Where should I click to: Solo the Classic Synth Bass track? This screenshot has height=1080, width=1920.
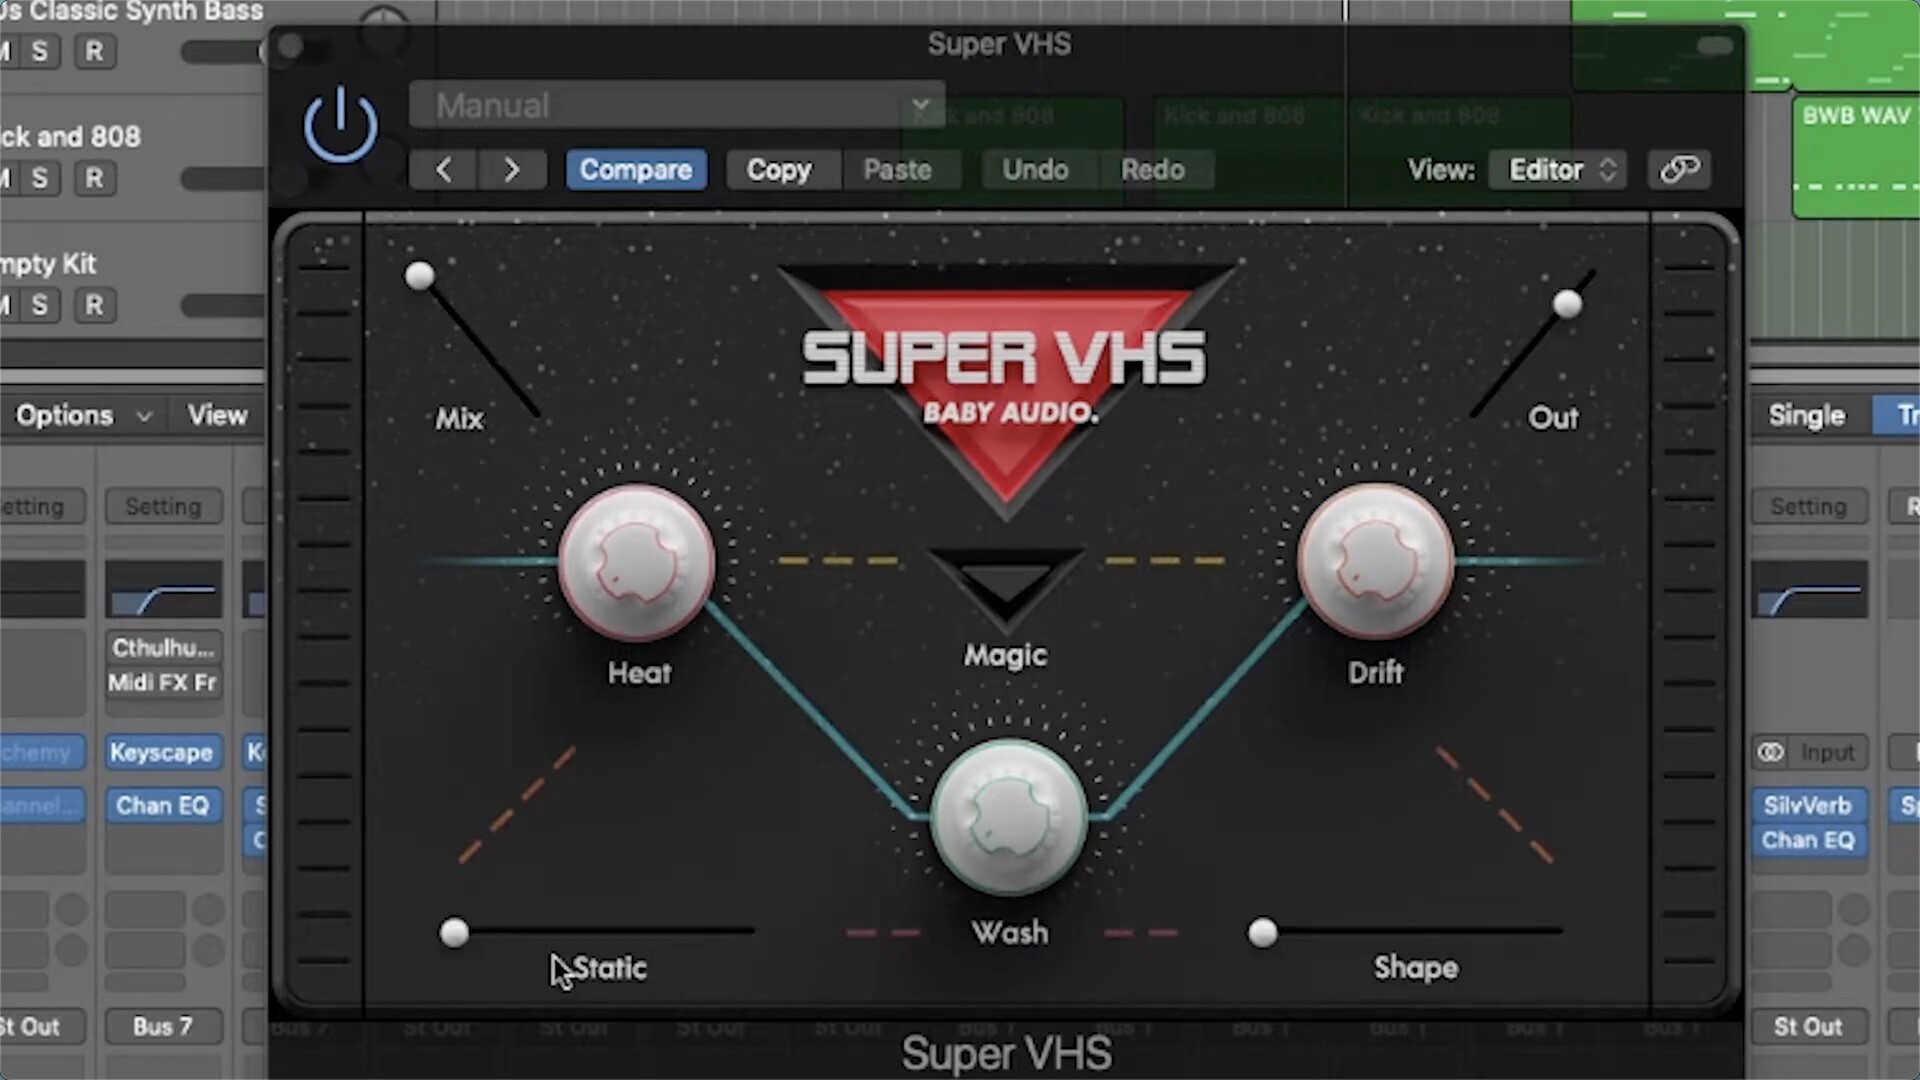(x=40, y=52)
